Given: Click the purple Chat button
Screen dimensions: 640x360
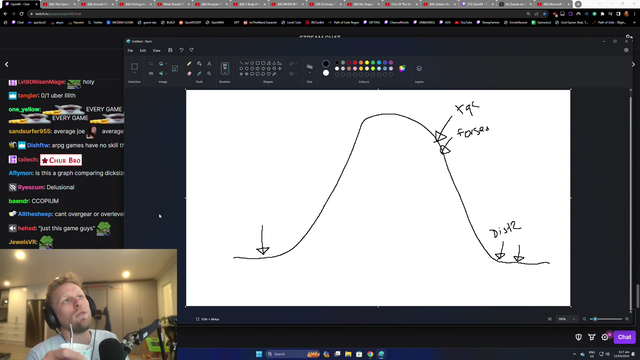Looking at the screenshot, I should click(x=624, y=337).
